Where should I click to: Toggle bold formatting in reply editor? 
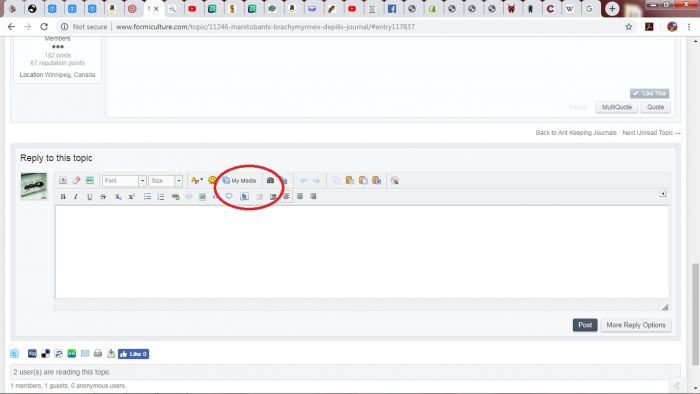(x=63, y=197)
